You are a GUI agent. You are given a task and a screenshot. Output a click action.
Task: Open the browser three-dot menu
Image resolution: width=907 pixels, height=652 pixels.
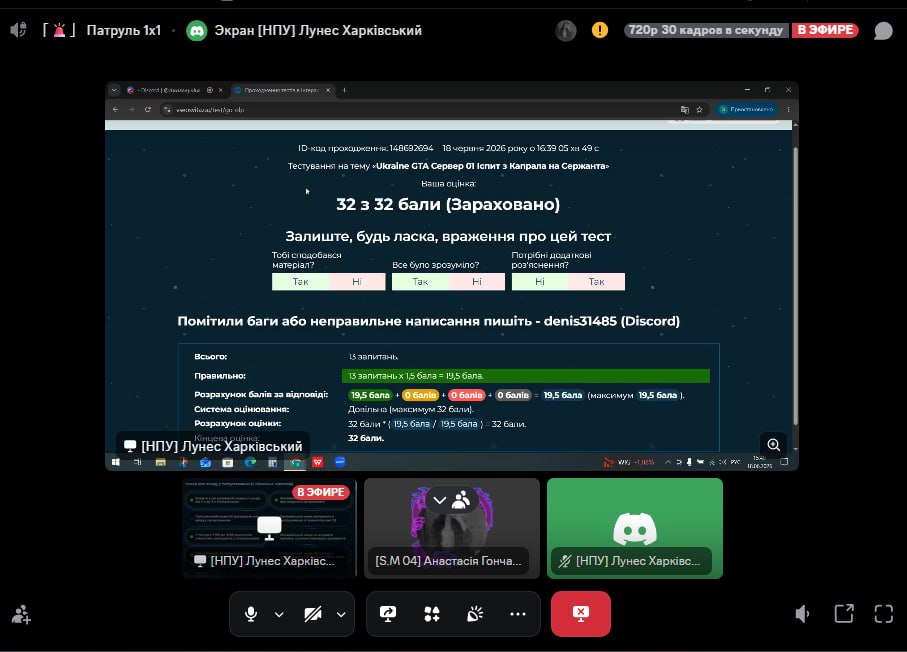point(788,109)
